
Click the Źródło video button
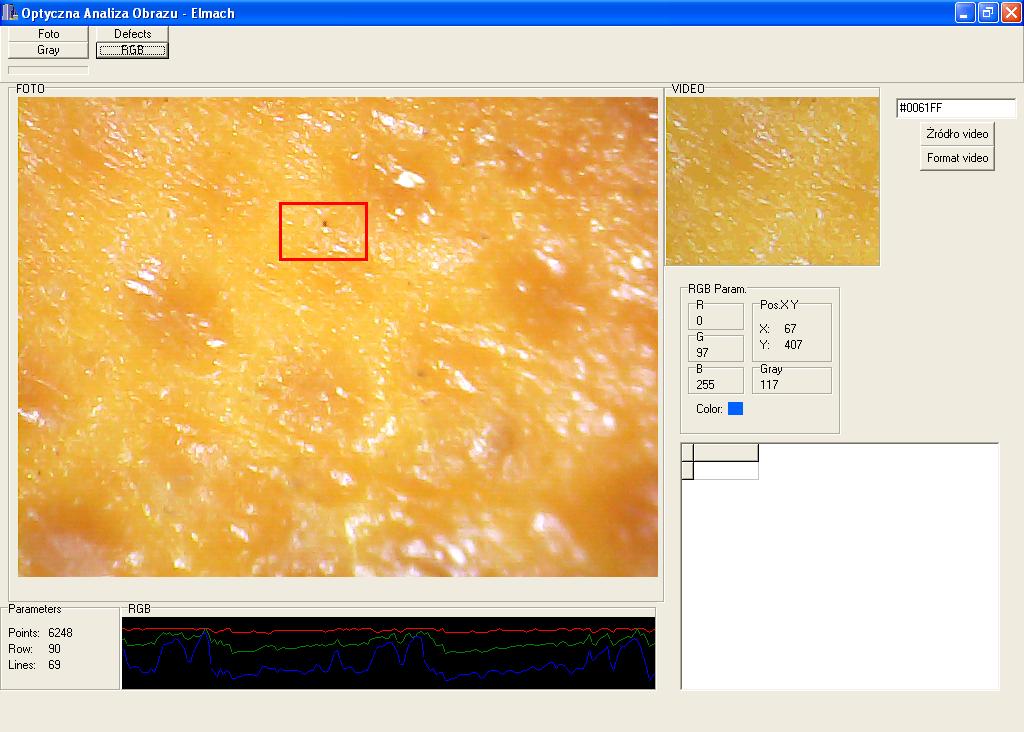click(x=957, y=134)
